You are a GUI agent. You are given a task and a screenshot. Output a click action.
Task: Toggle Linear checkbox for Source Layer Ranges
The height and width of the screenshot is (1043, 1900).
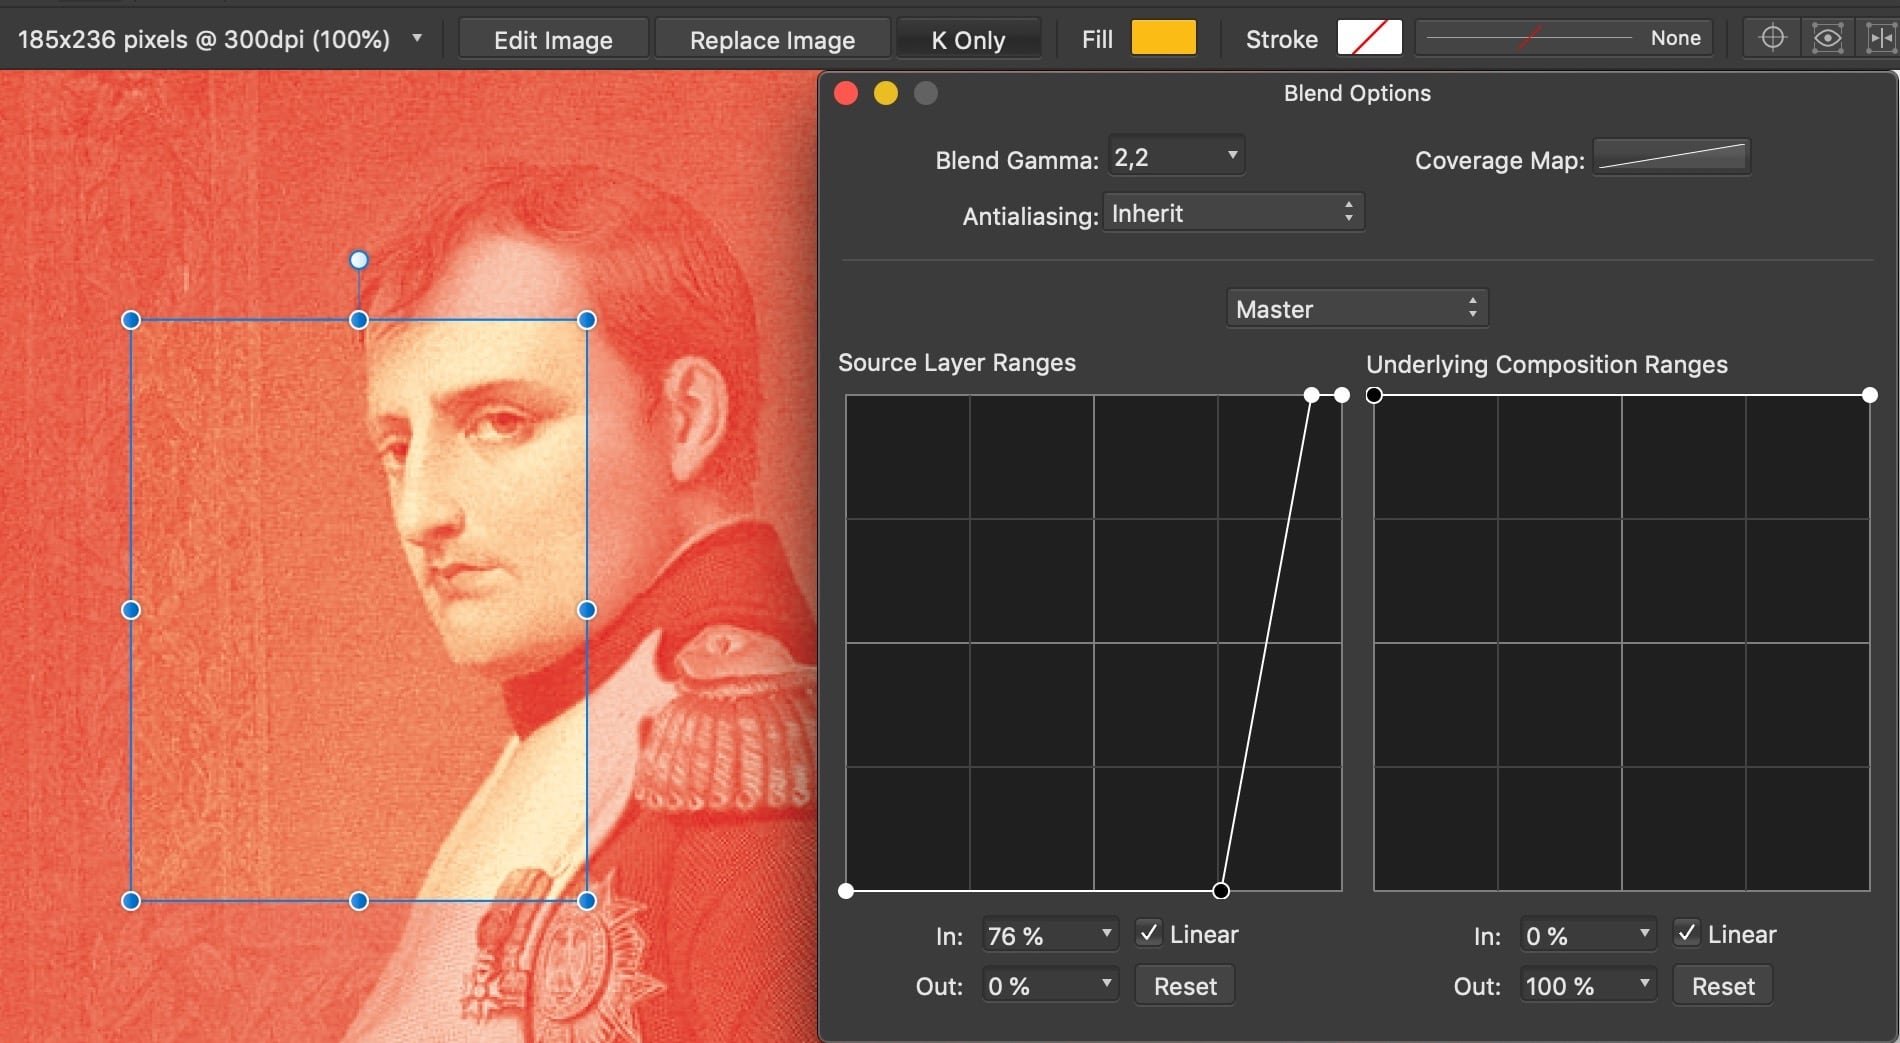(1149, 933)
